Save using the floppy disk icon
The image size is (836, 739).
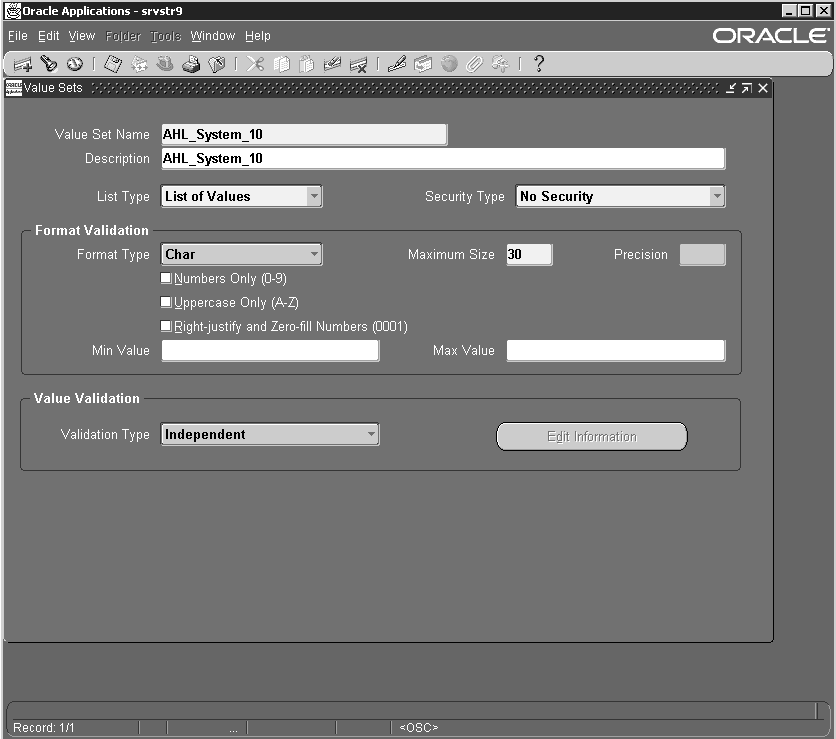point(112,64)
